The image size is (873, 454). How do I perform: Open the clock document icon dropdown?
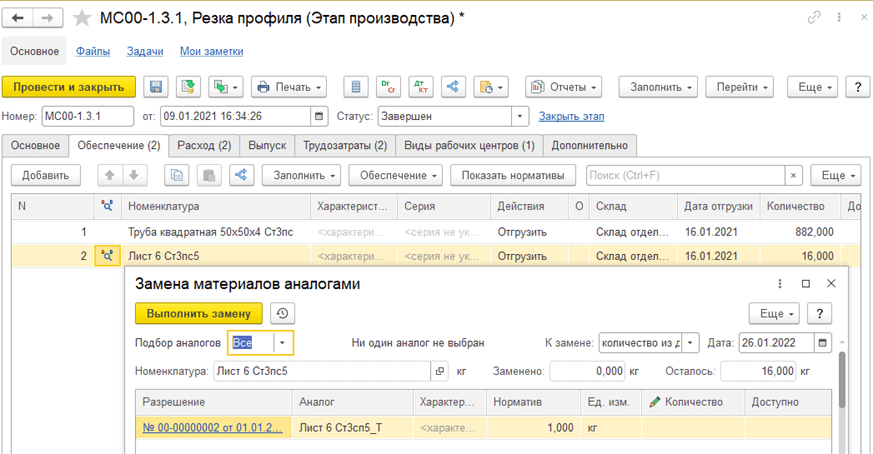pos(491,87)
